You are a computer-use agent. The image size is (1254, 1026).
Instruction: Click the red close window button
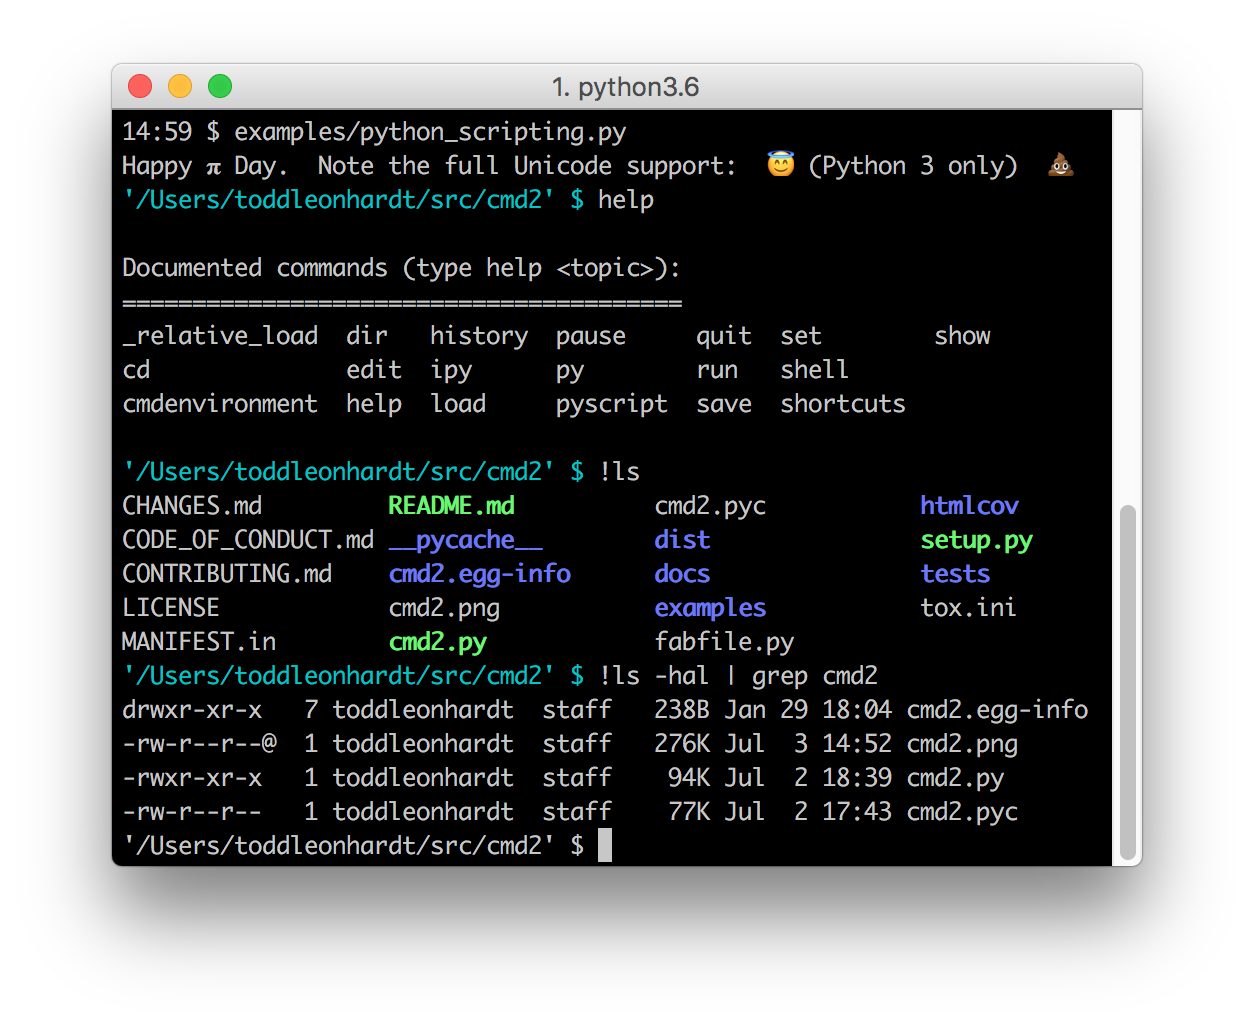[x=140, y=87]
